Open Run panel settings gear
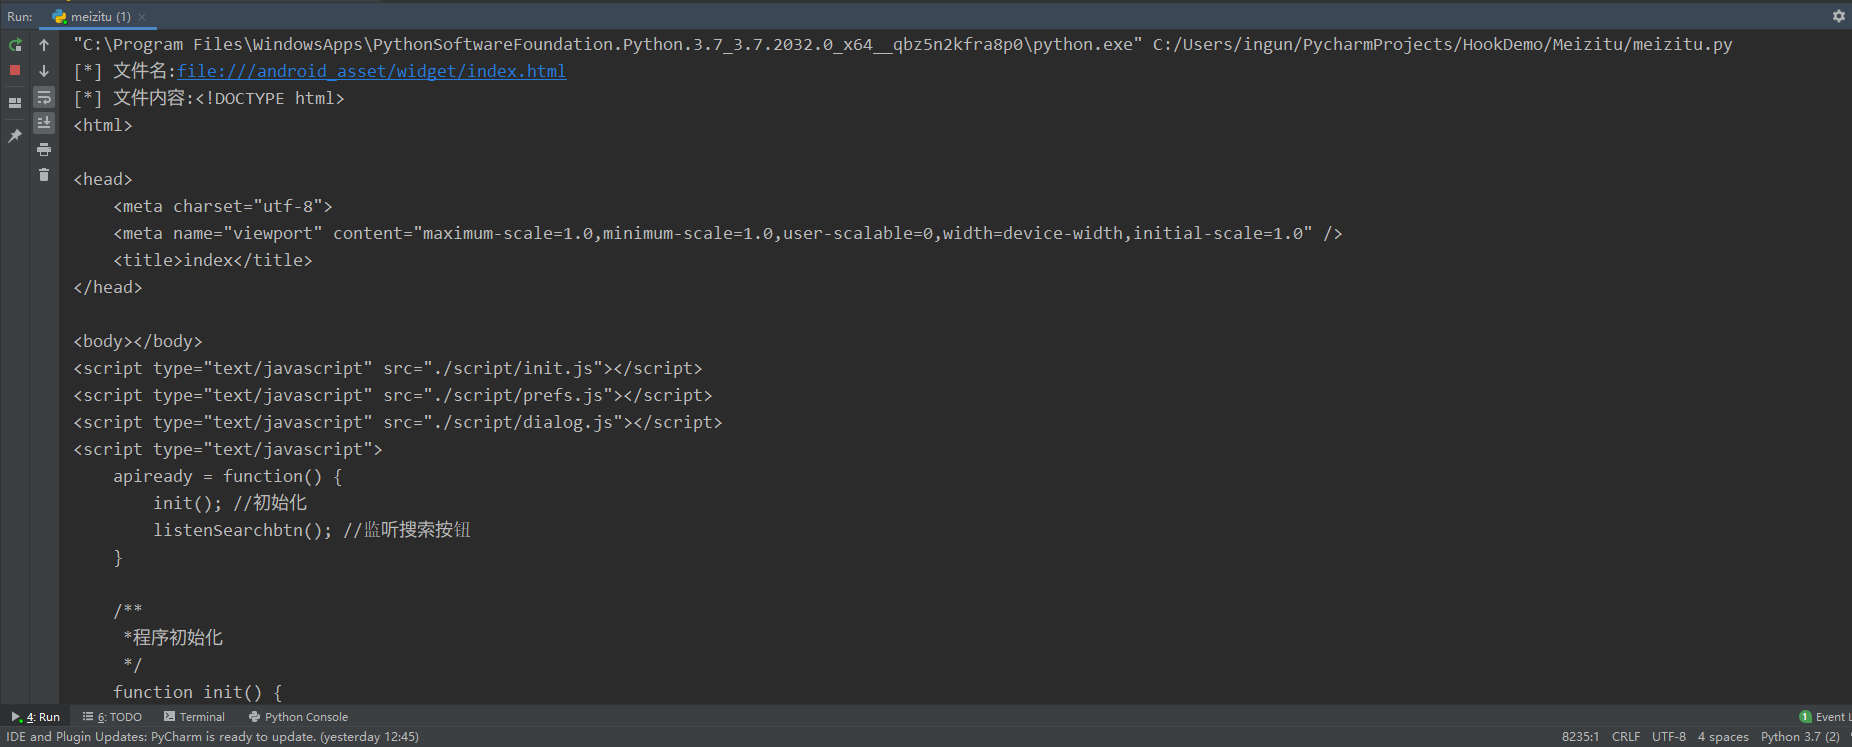This screenshot has height=747, width=1852. pos(1838,16)
